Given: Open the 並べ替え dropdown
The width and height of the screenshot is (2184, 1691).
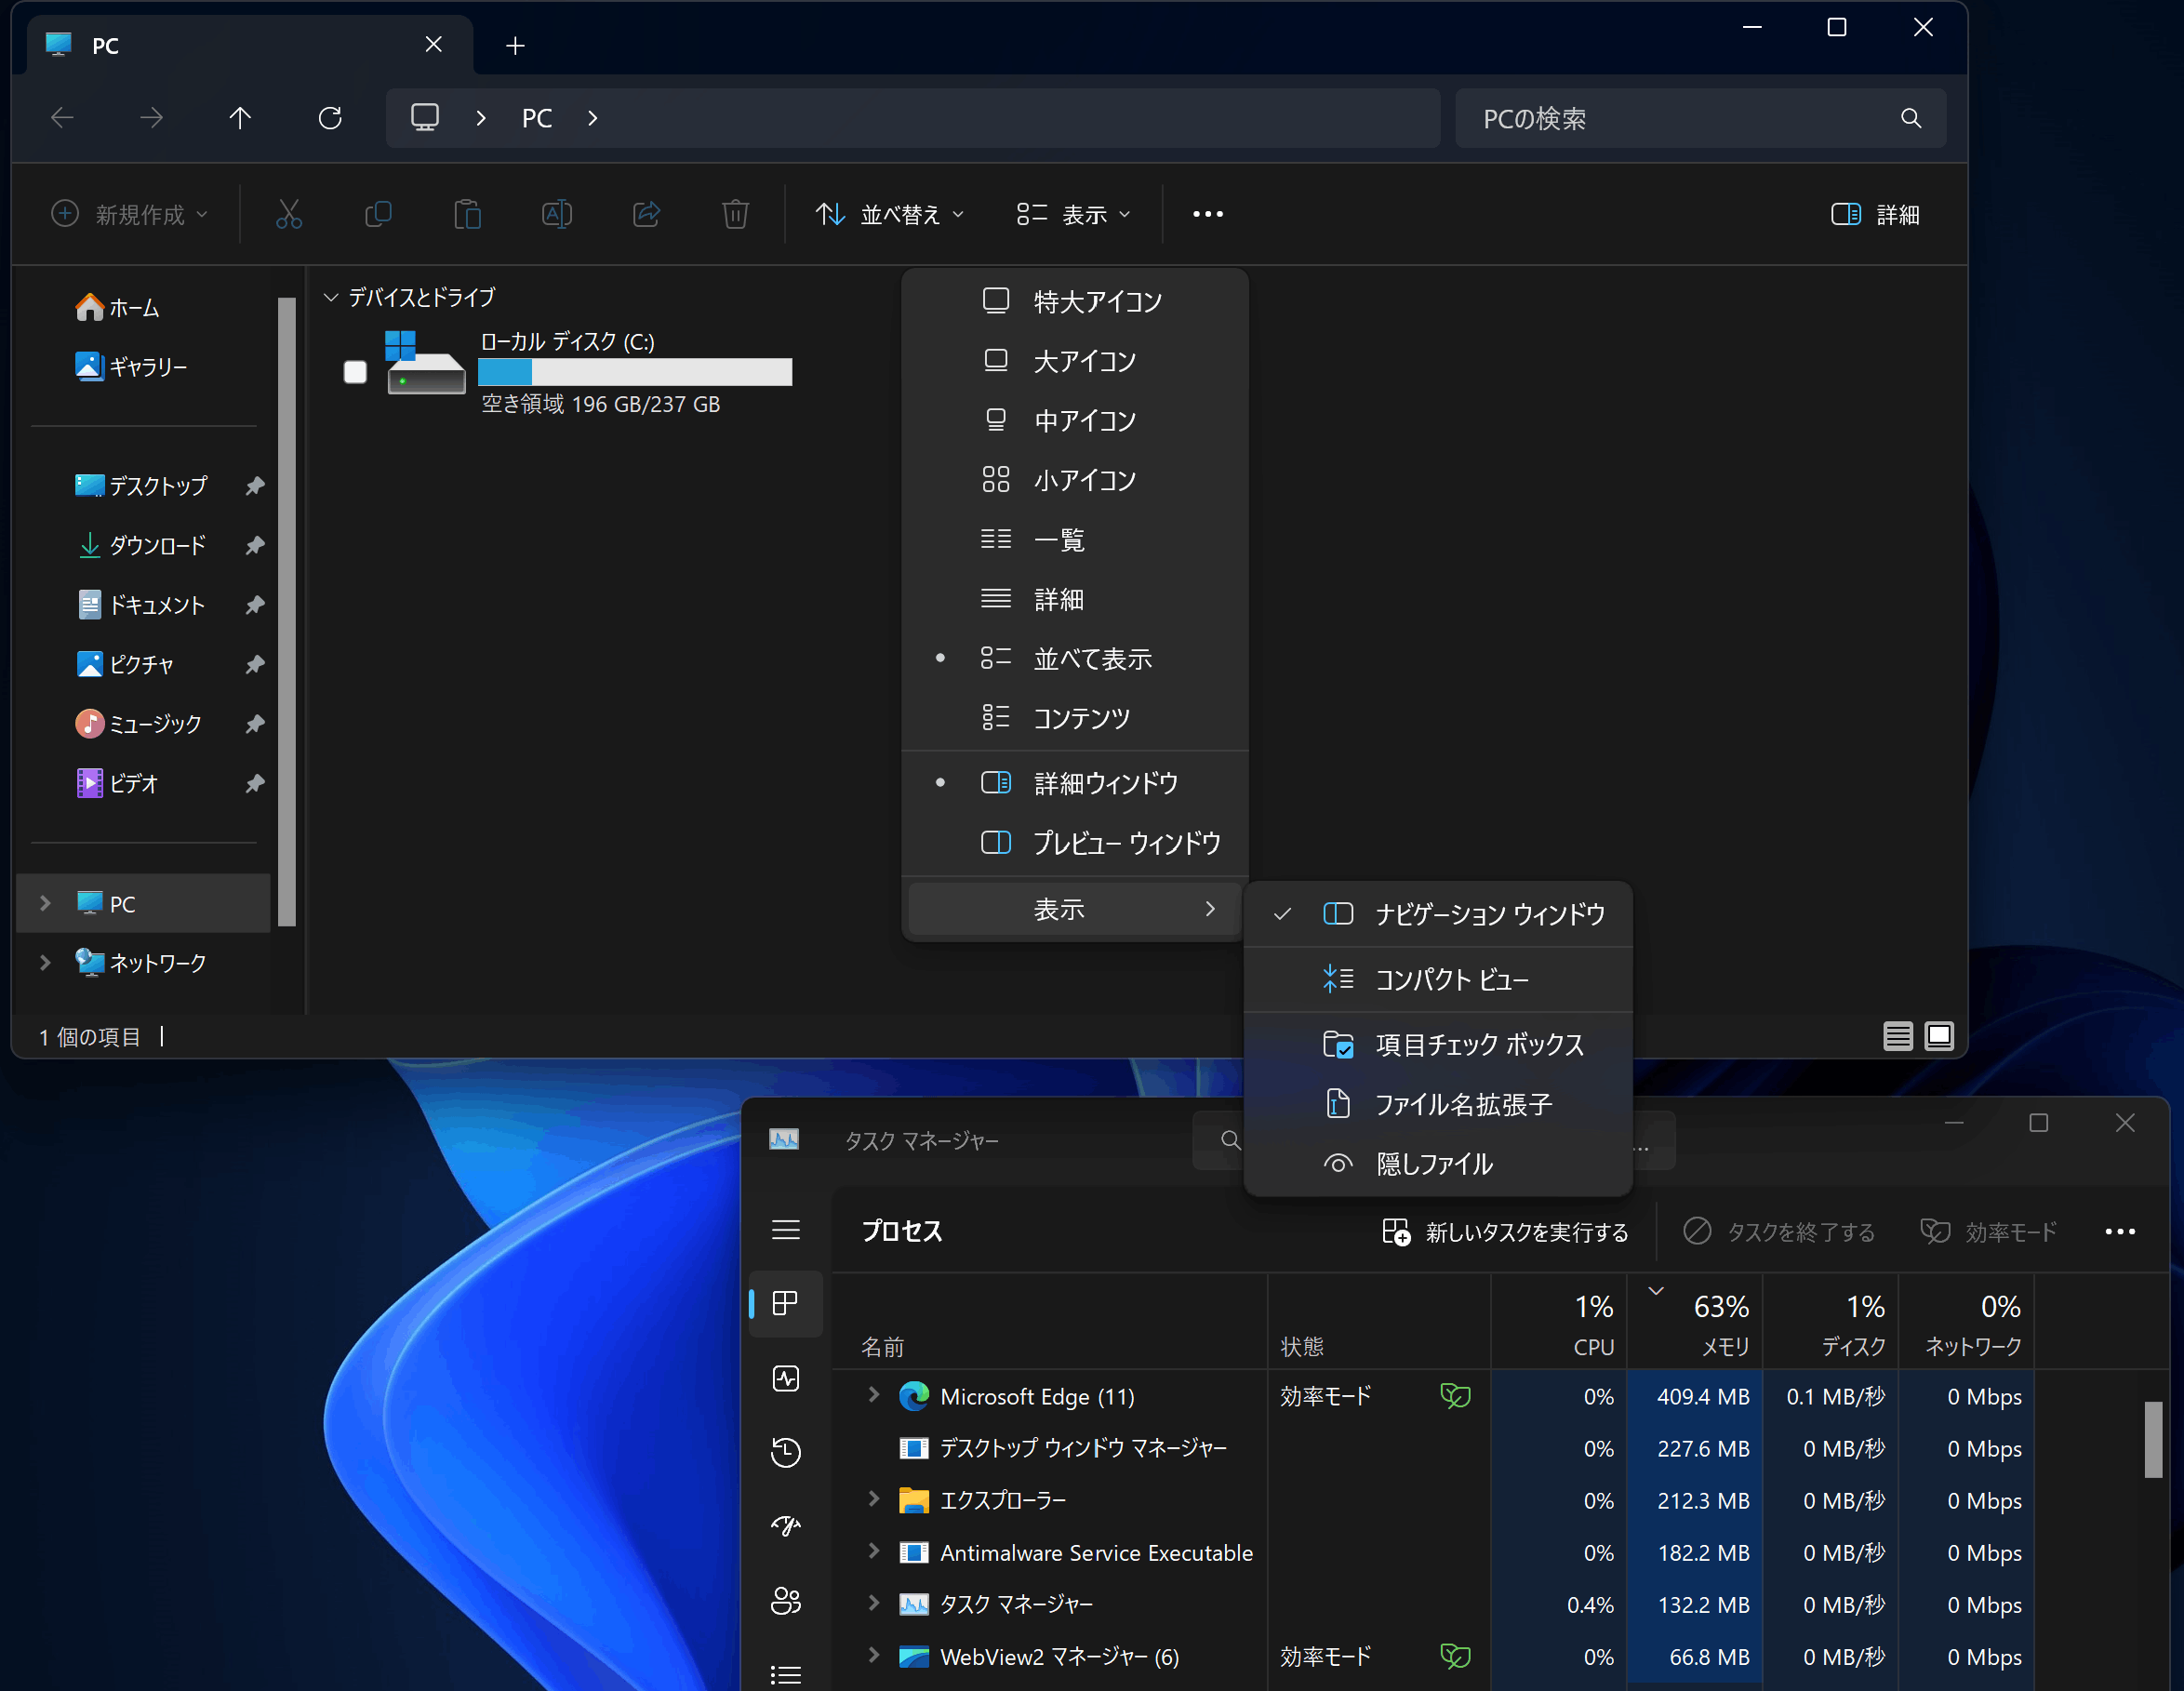Looking at the screenshot, I should click(888, 214).
